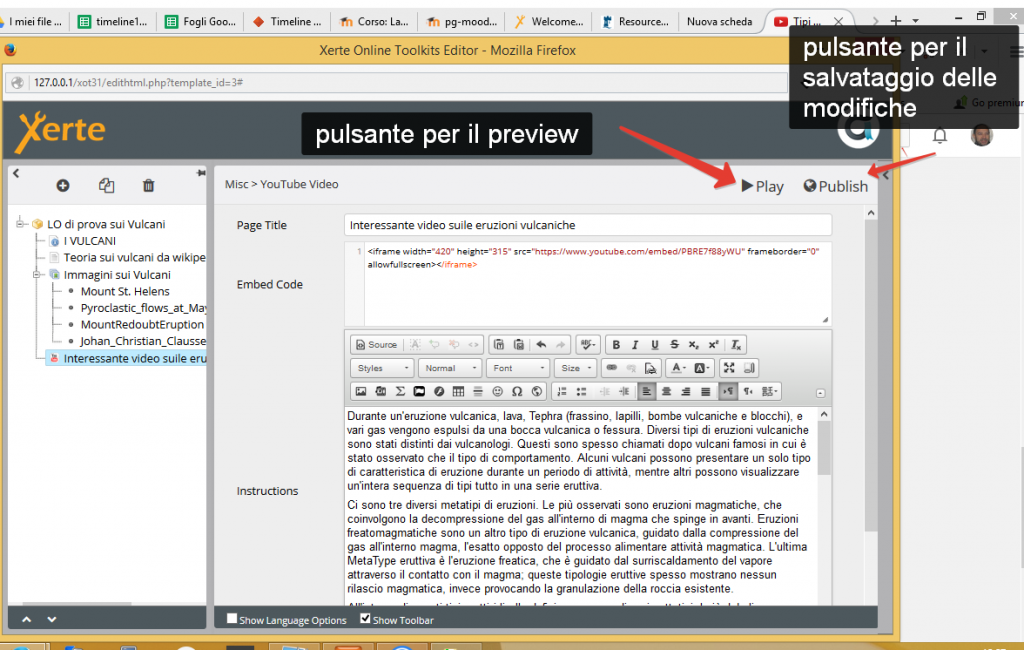Center-align the paragraph text
Image resolution: width=1024 pixels, height=650 pixels.
666,391
